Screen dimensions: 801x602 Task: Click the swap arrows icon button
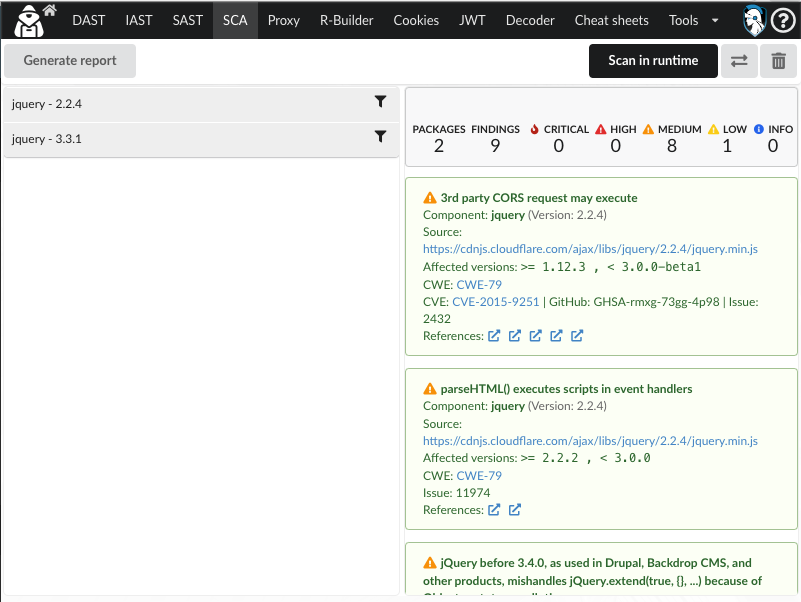click(x=739, y=61)
